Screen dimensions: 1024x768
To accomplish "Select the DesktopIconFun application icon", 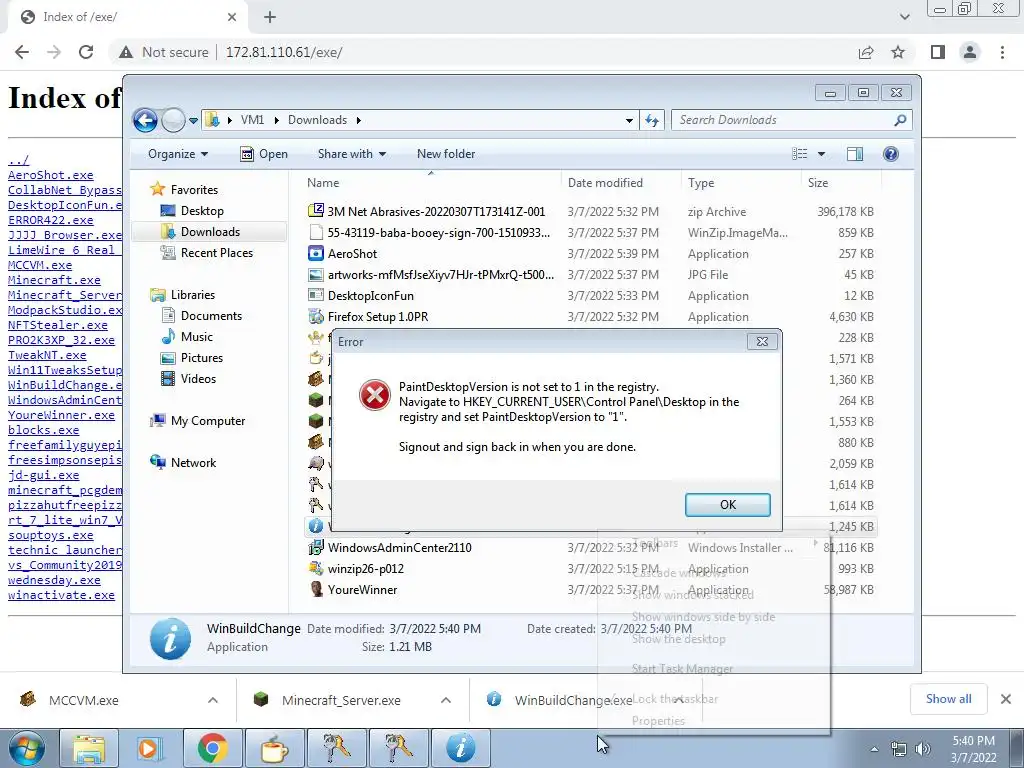I will pyautogui.click(x=316, y=296).
